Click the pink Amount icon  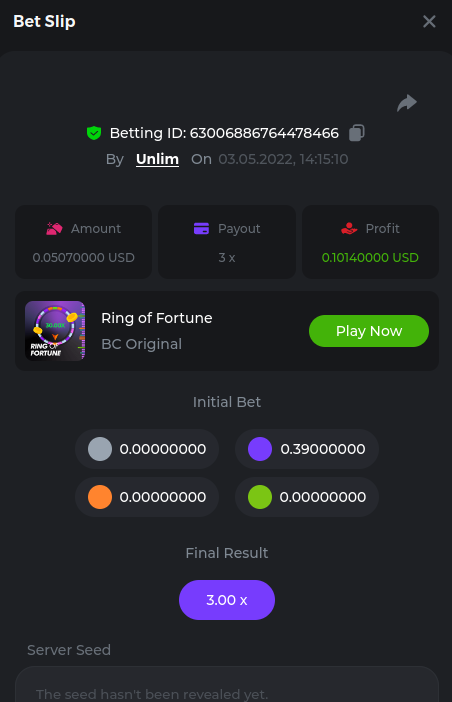[x=54, y=228]
